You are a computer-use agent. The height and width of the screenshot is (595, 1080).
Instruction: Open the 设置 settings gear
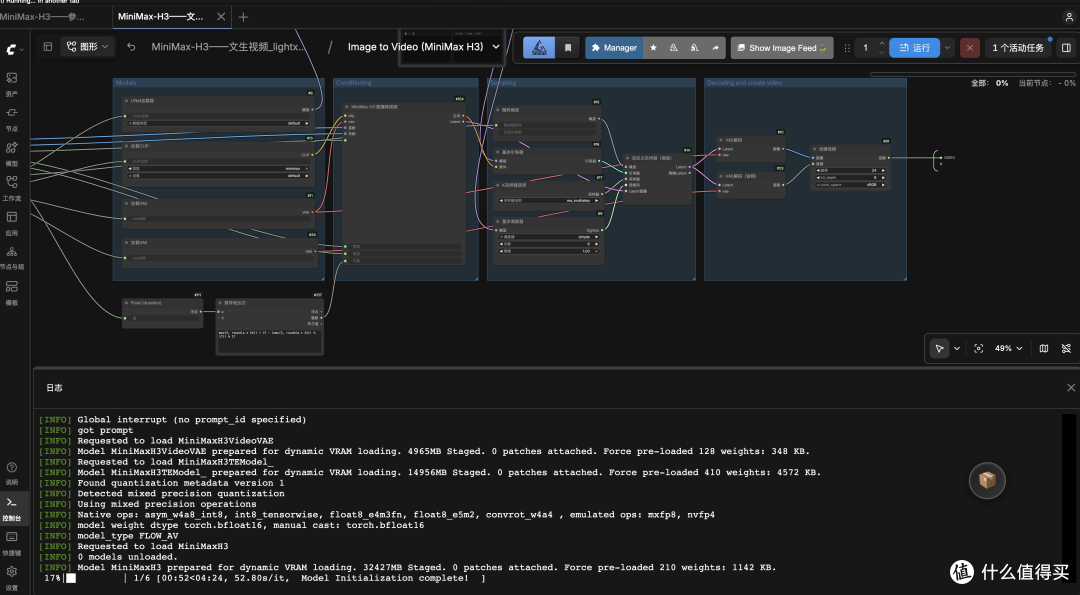tap(12, 577)
